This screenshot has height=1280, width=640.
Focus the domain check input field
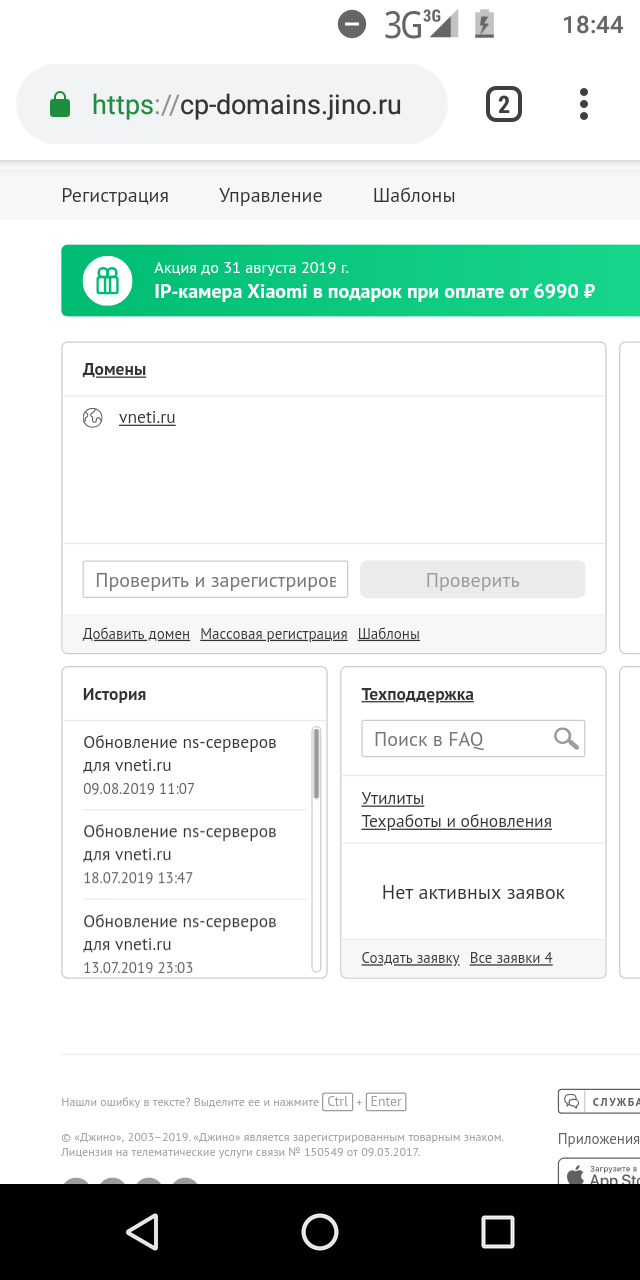[215, 580]
